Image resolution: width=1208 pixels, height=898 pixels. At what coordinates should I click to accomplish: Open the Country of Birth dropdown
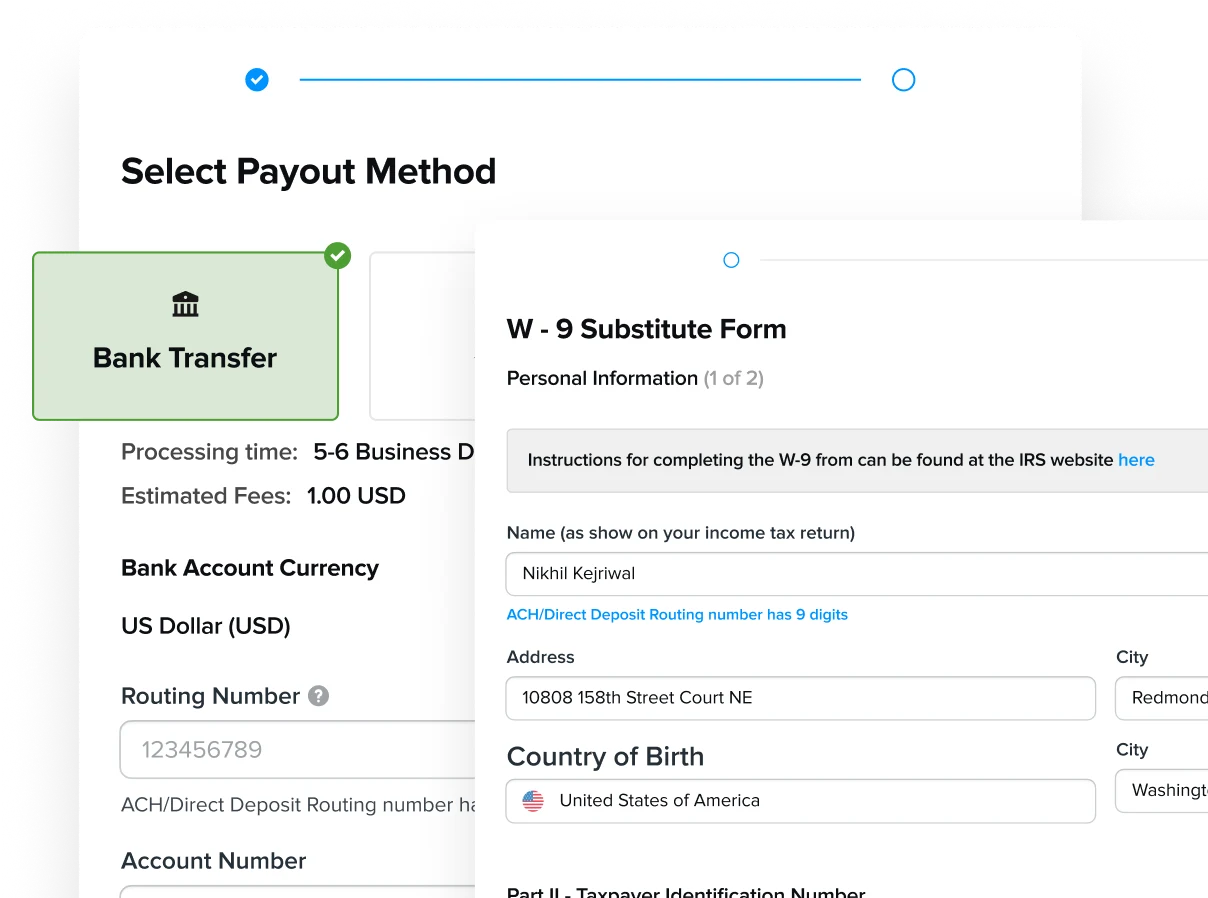[801, 801]
